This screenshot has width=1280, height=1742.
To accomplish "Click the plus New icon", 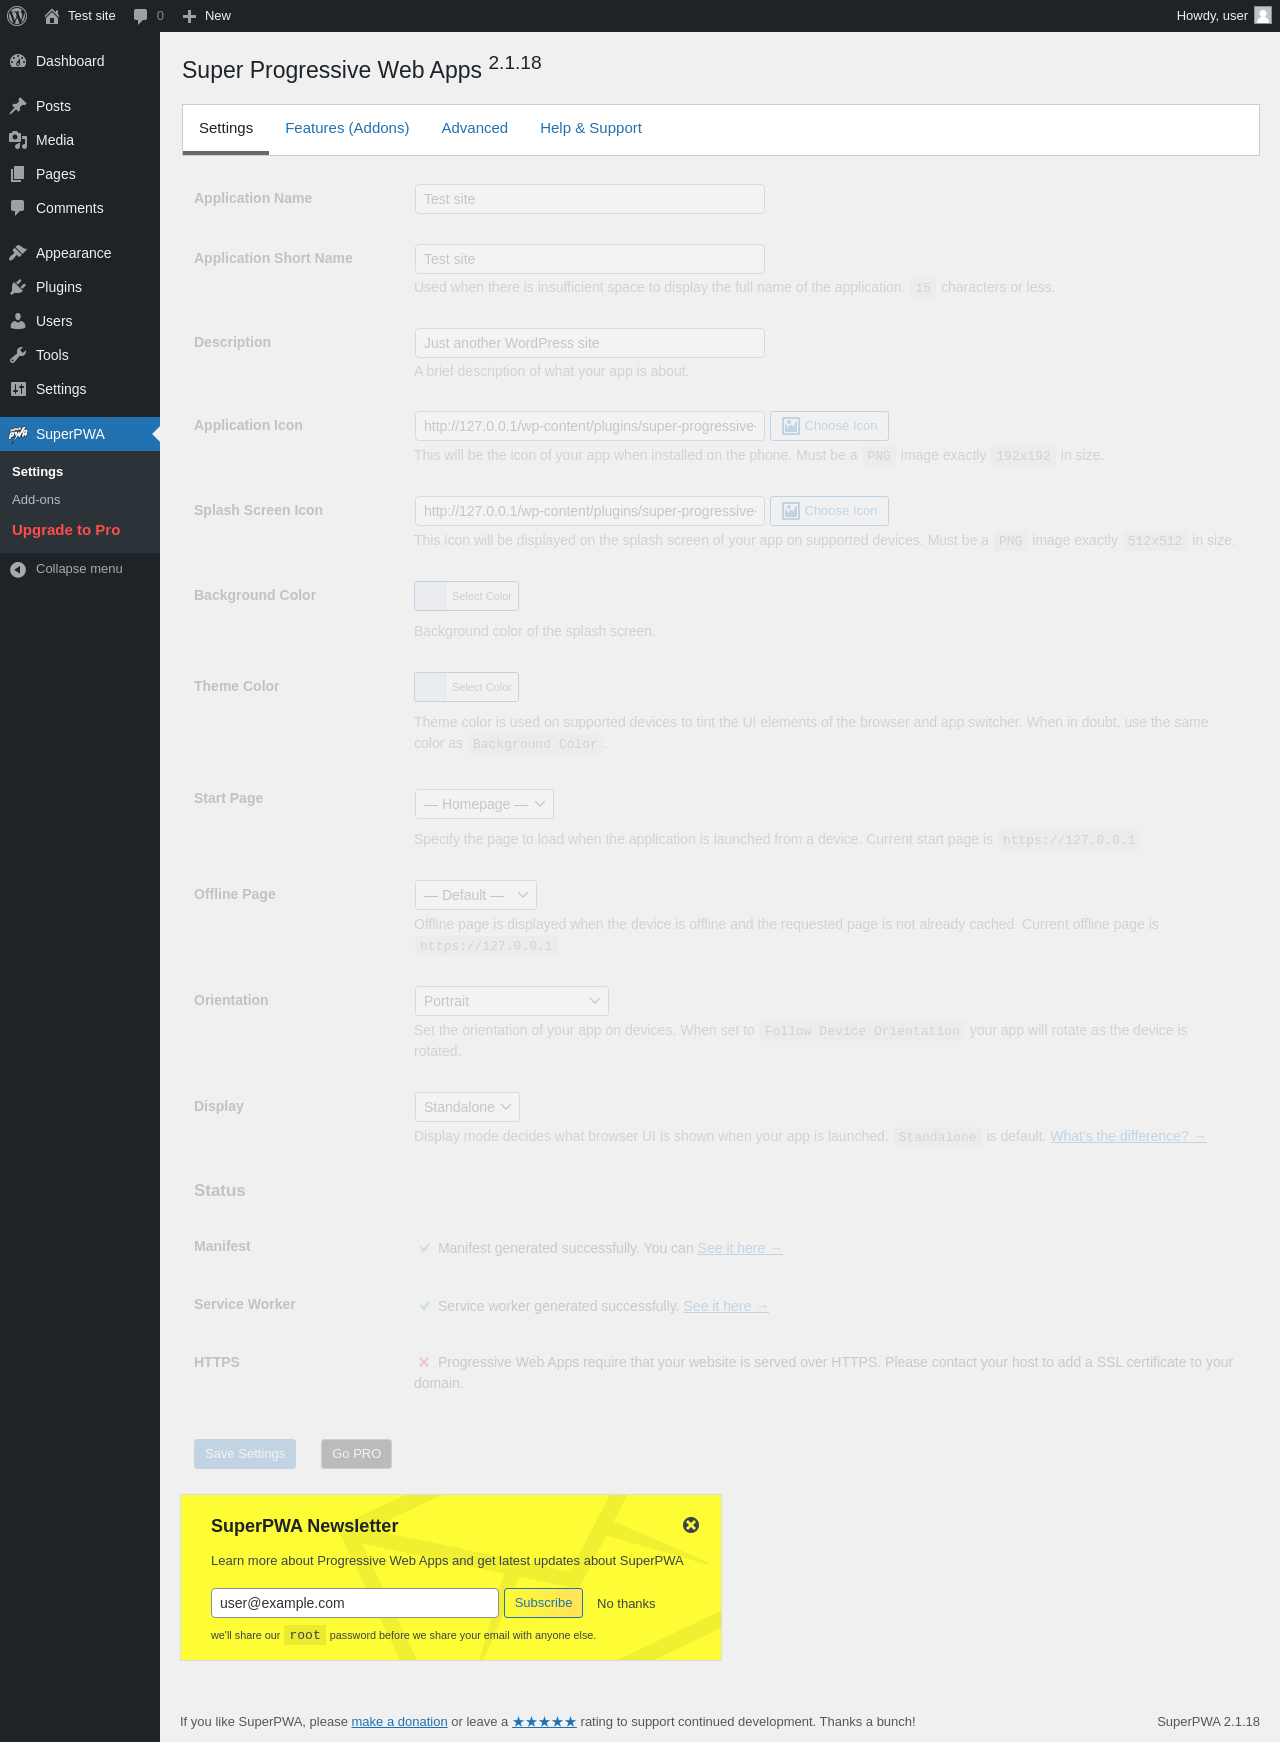I will click(189, 16).
